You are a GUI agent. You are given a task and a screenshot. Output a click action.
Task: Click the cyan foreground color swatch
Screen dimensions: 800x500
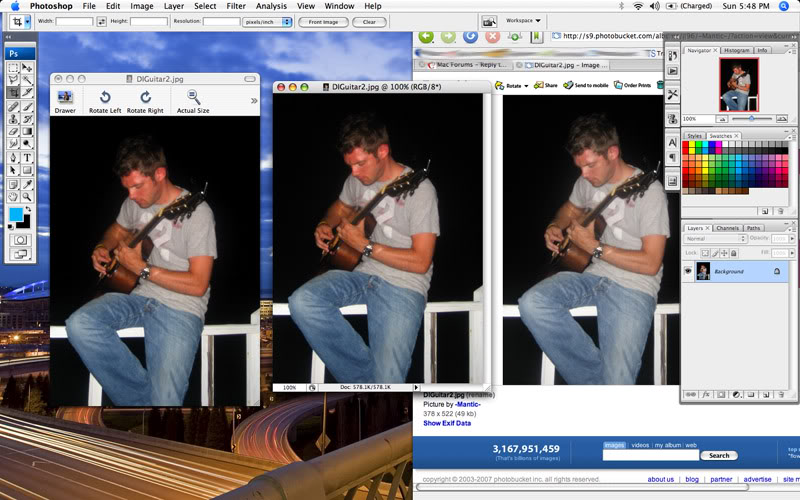pos(15,214)
